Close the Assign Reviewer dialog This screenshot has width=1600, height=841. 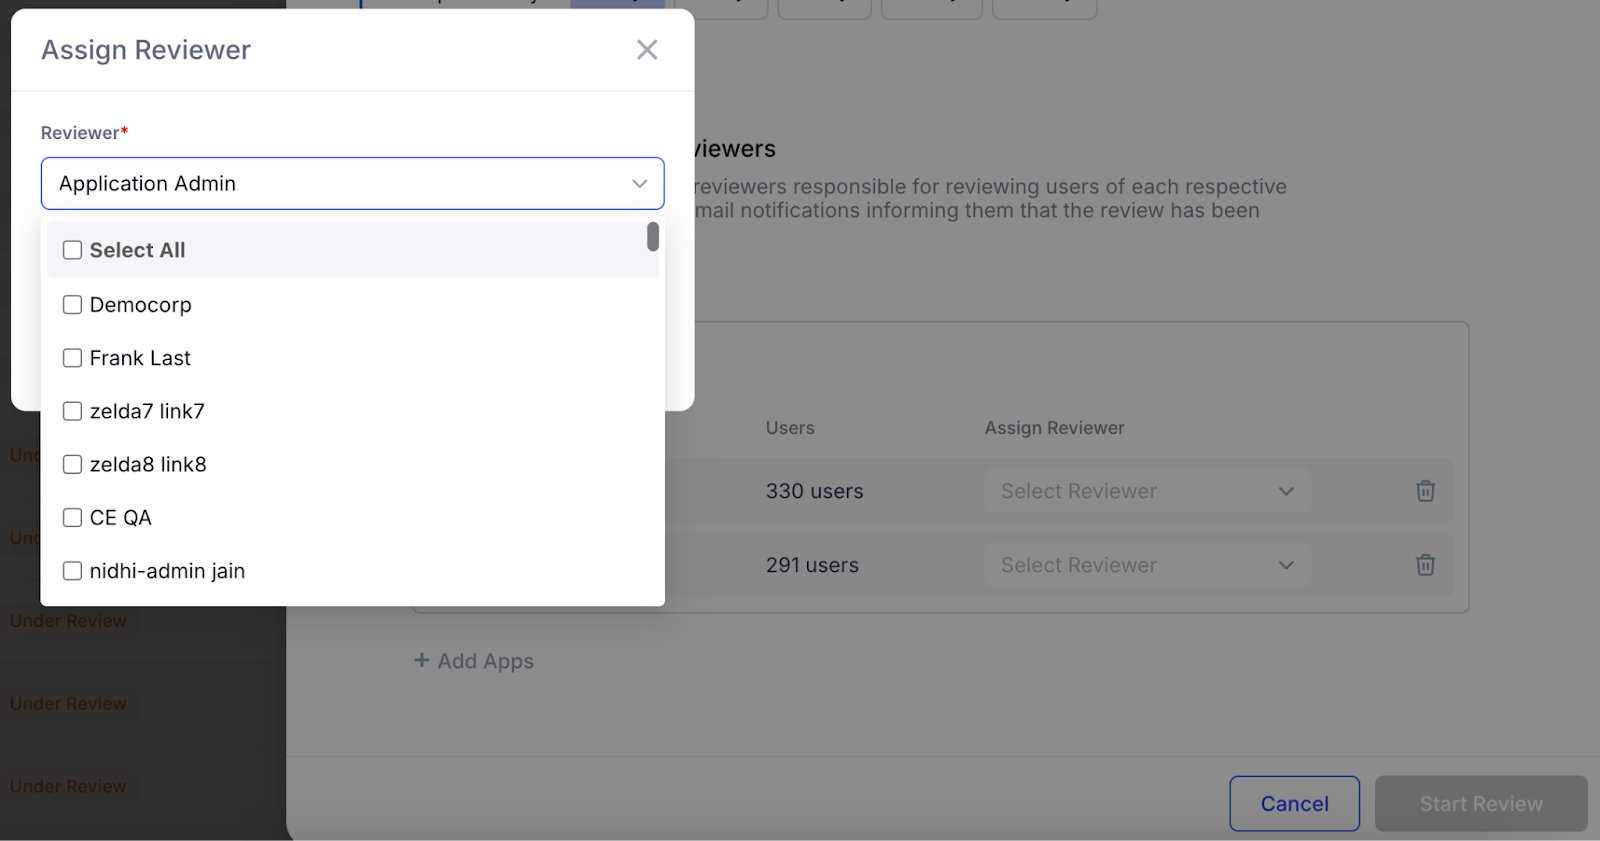647,50
